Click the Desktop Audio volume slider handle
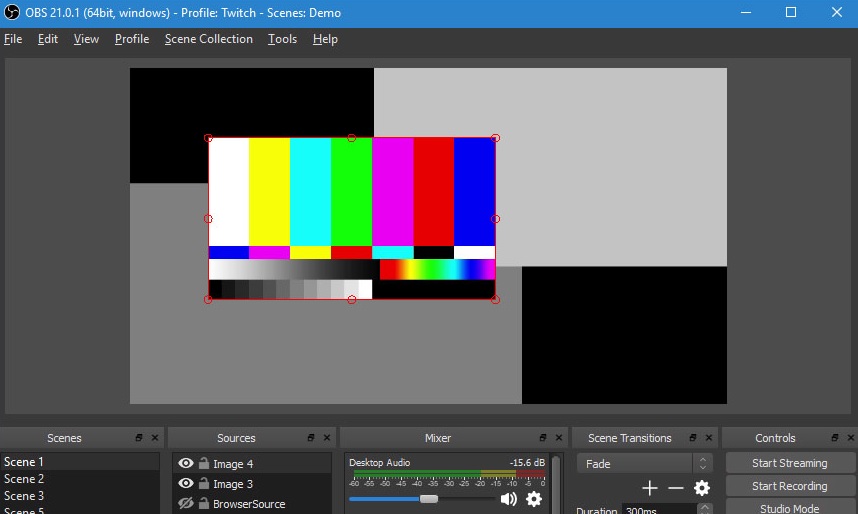This screenshot has width=858, height=514. 429,499
